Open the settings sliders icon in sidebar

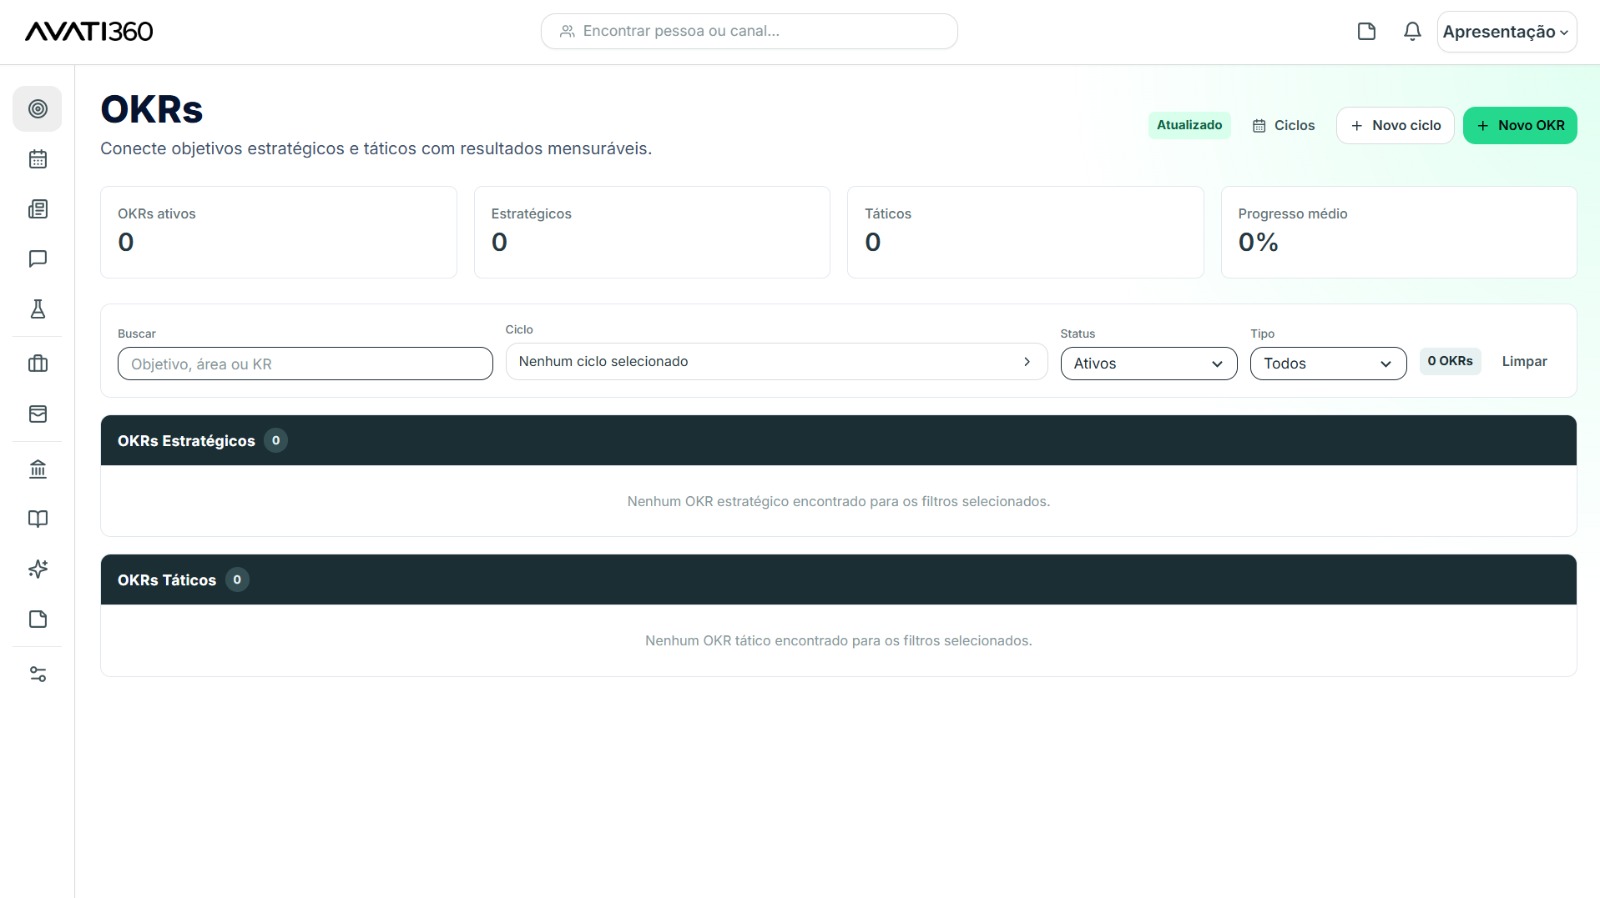tap(38, 674)
